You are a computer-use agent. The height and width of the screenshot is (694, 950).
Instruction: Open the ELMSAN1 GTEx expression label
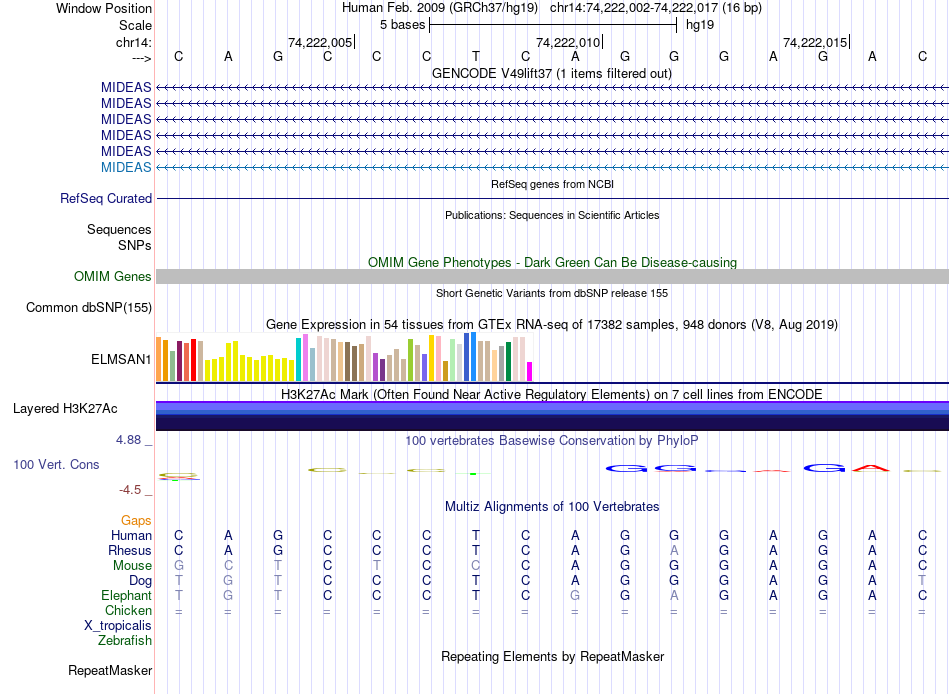coord(121,359)
